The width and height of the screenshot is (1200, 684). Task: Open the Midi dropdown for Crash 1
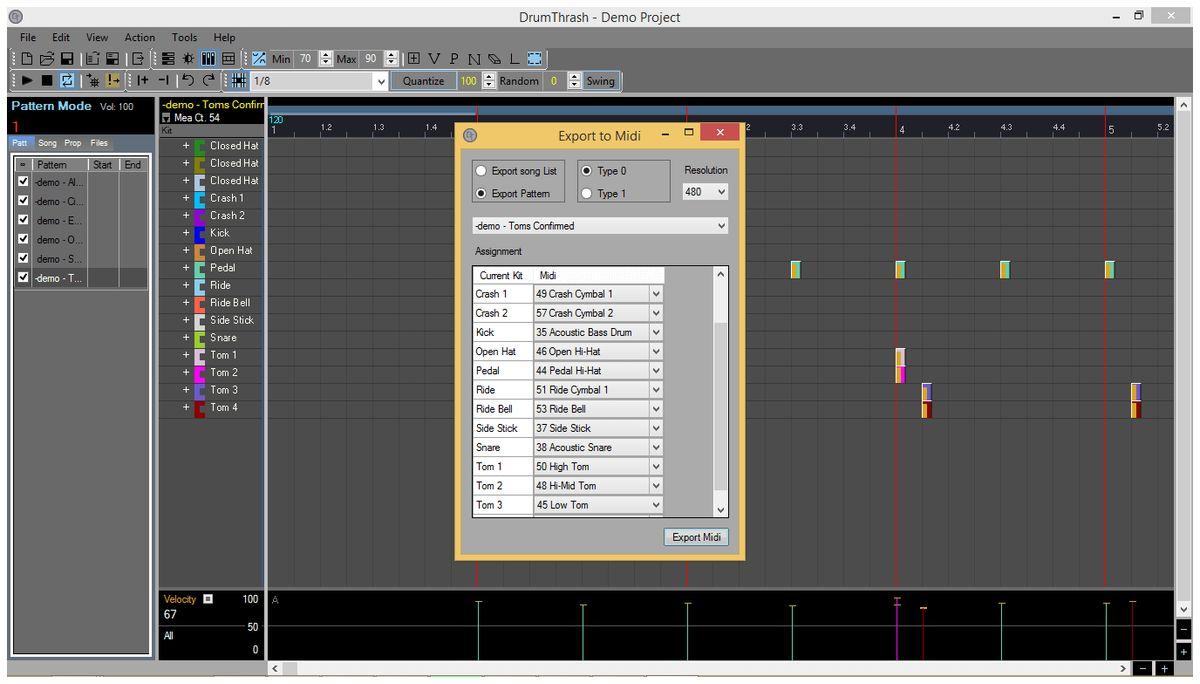click(598, 294)
